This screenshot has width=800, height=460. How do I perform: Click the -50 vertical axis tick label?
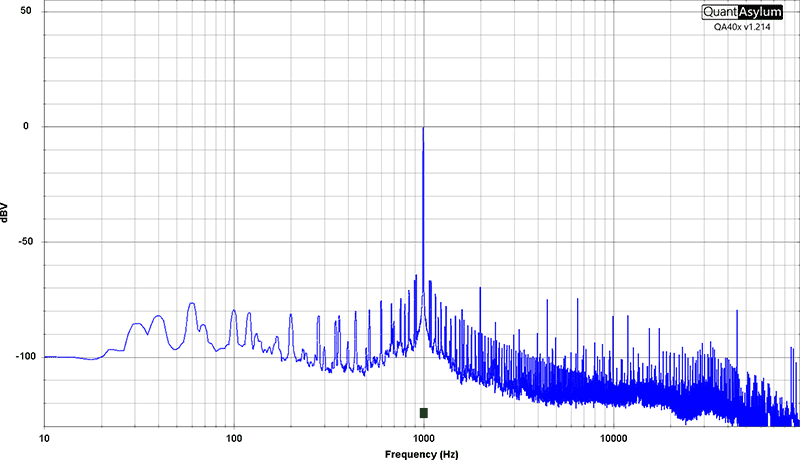click(x=24, y=242)
